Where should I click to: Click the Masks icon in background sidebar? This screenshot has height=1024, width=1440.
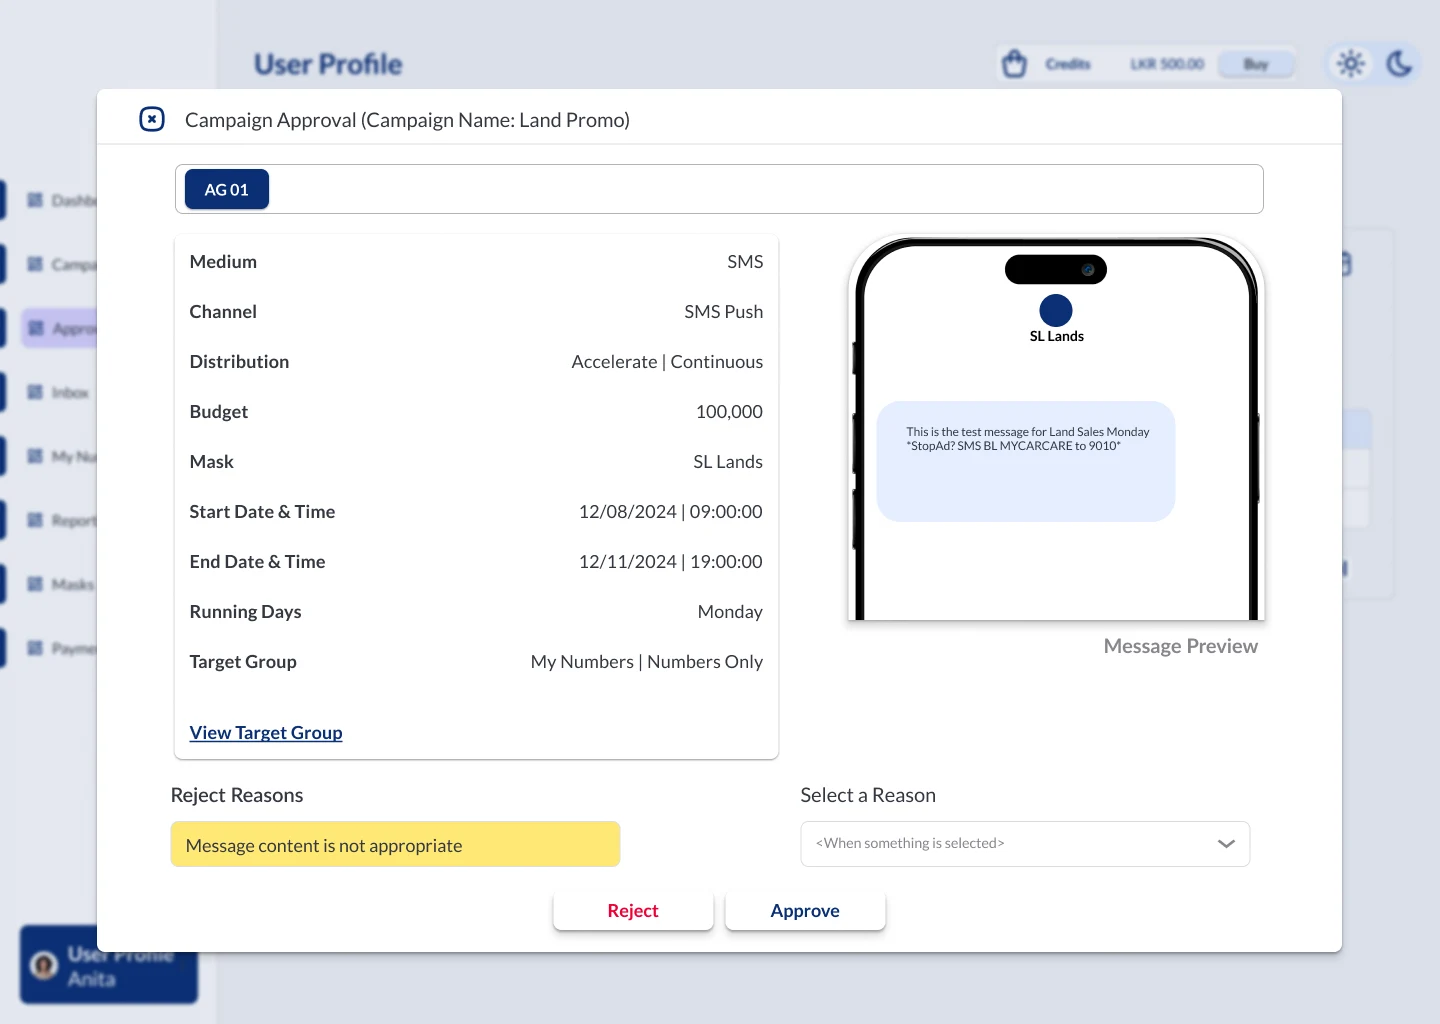[35, 584]
